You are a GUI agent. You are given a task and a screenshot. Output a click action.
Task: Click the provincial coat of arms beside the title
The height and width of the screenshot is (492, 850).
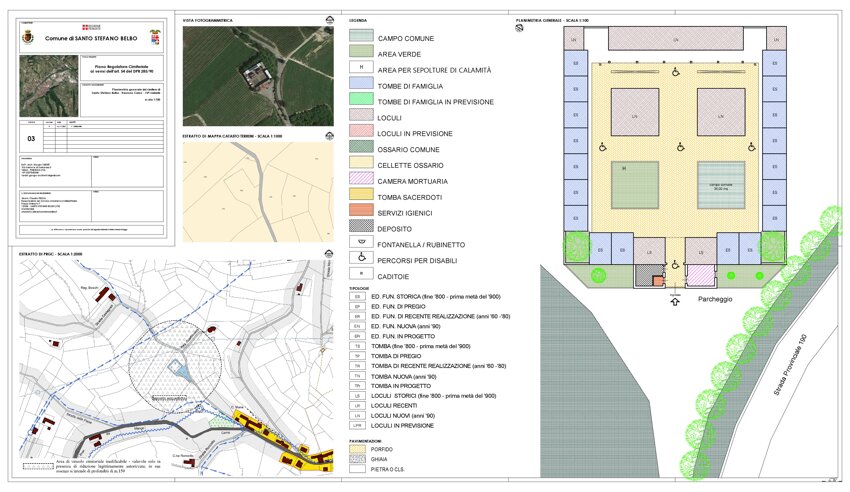(155, 37)
